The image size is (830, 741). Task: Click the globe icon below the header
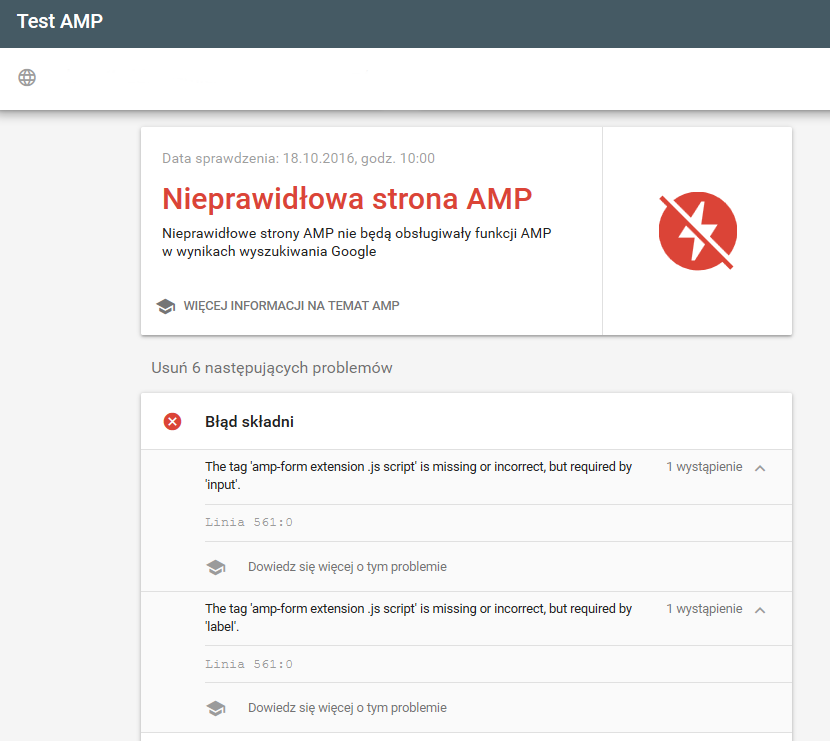point(27,76)
